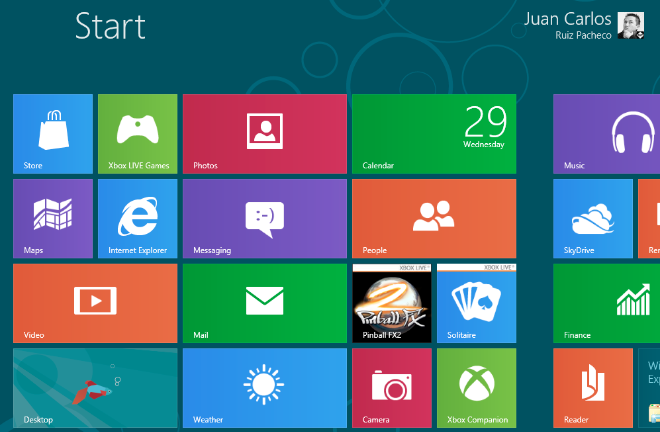Launch the Xbox Companion tile
Screen dimensions: 660x432
476,388
